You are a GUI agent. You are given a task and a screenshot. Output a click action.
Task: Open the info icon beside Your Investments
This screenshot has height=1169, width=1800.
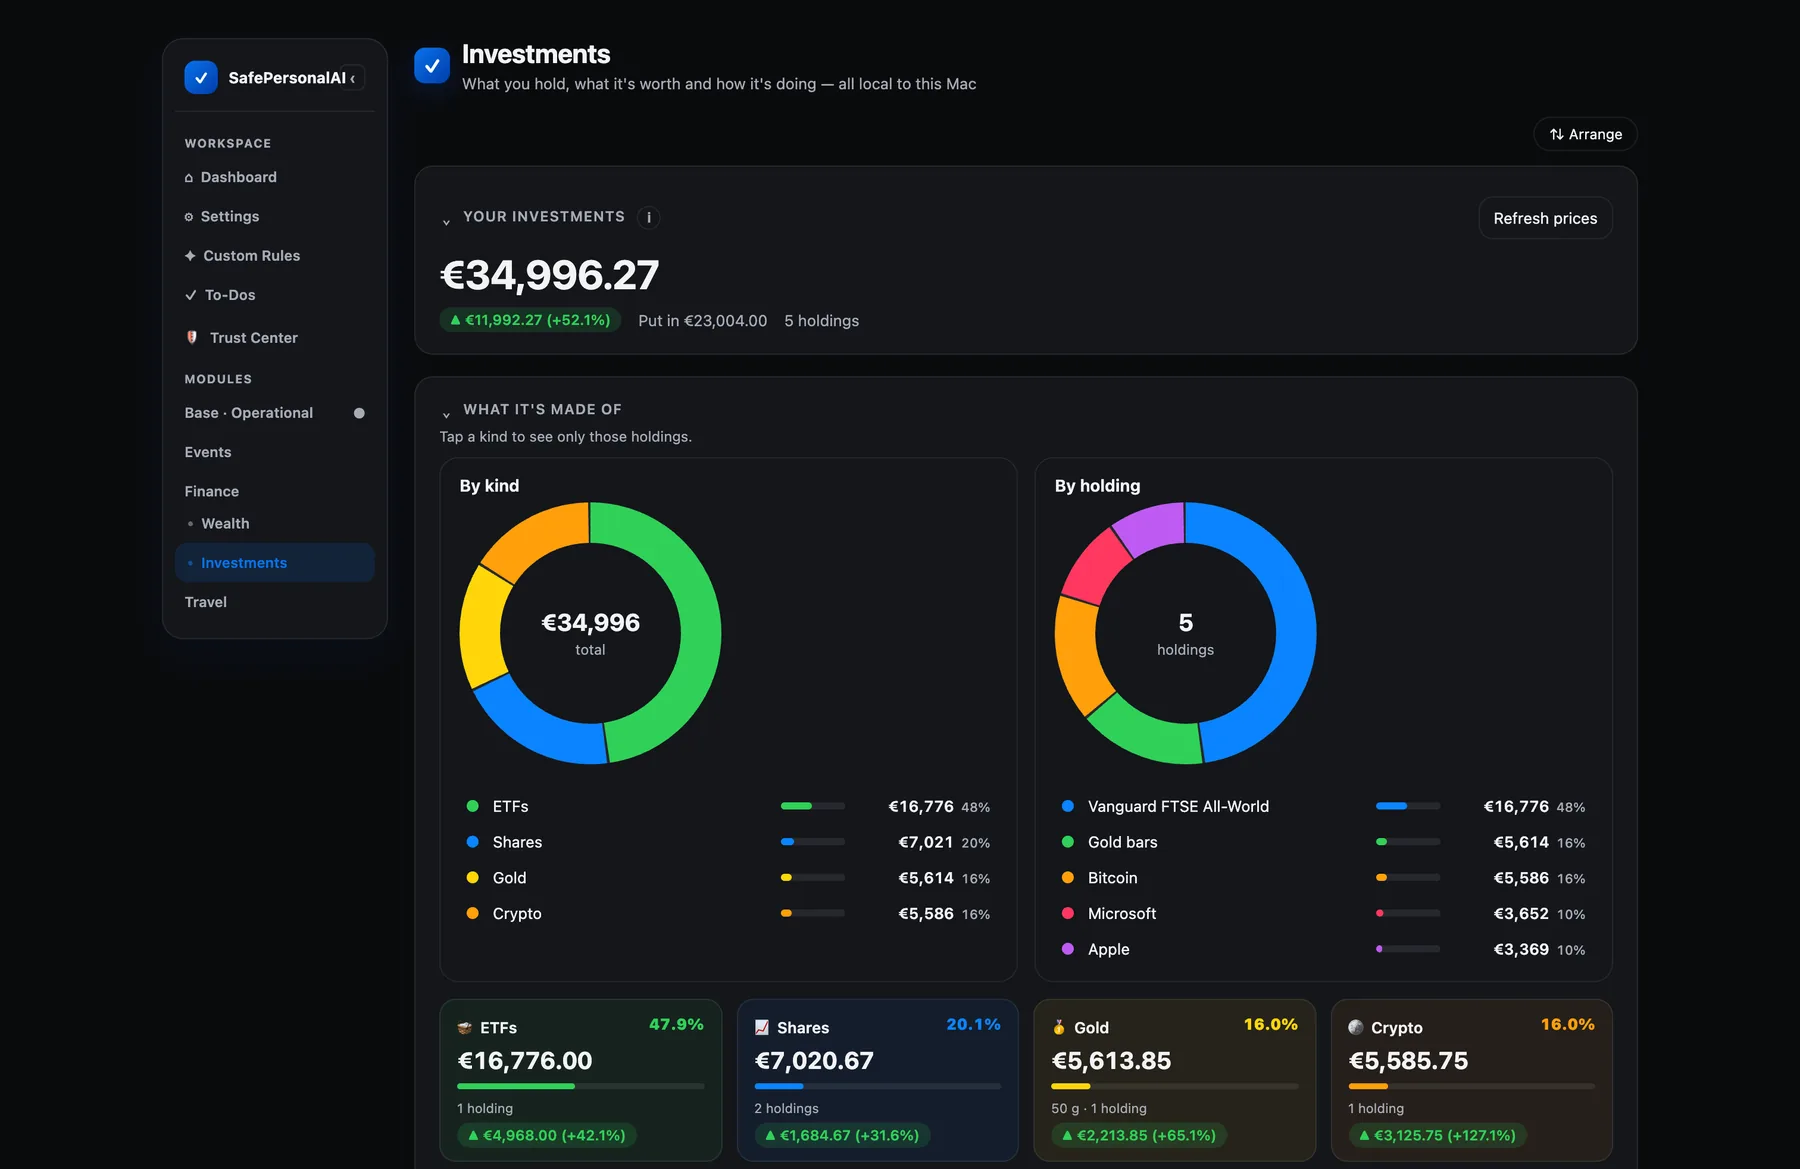648,217
